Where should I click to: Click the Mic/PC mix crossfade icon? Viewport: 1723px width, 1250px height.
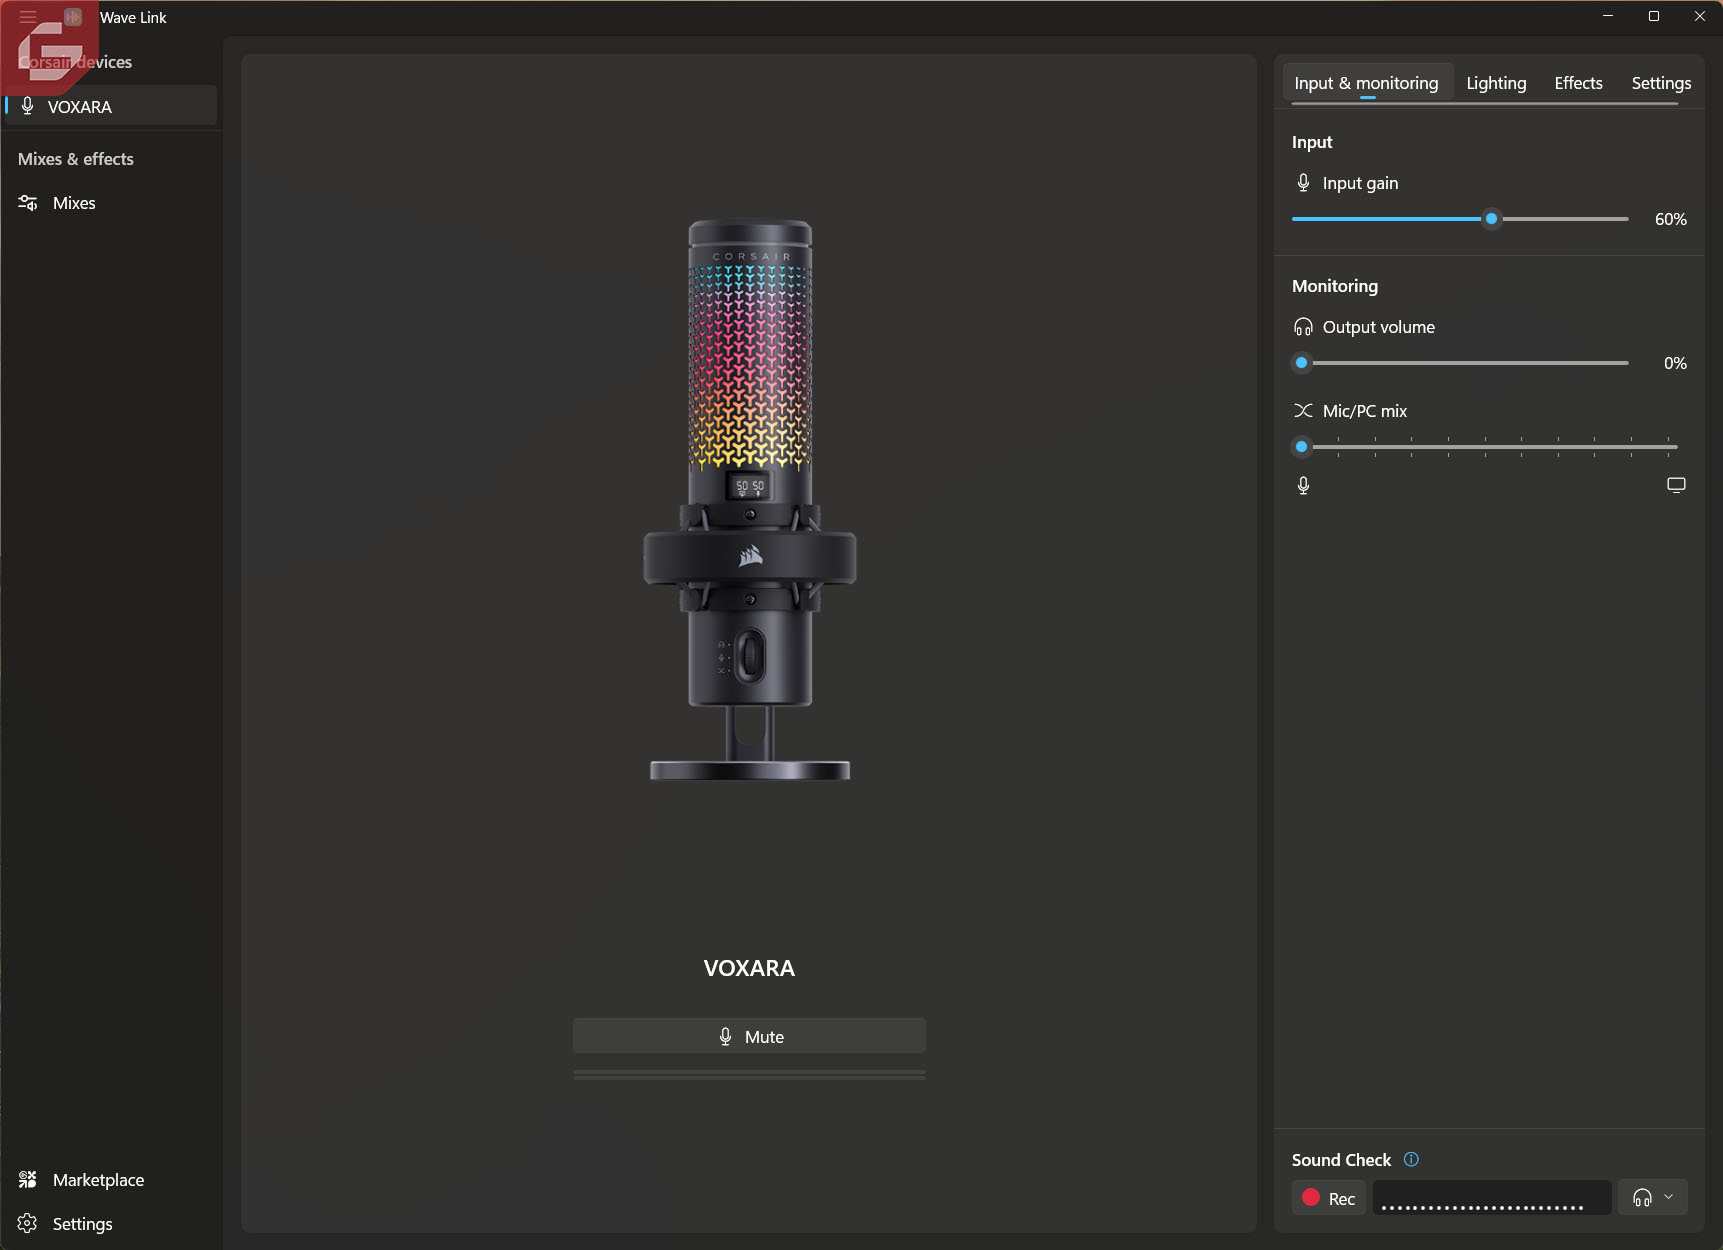tap(1303, 411)
